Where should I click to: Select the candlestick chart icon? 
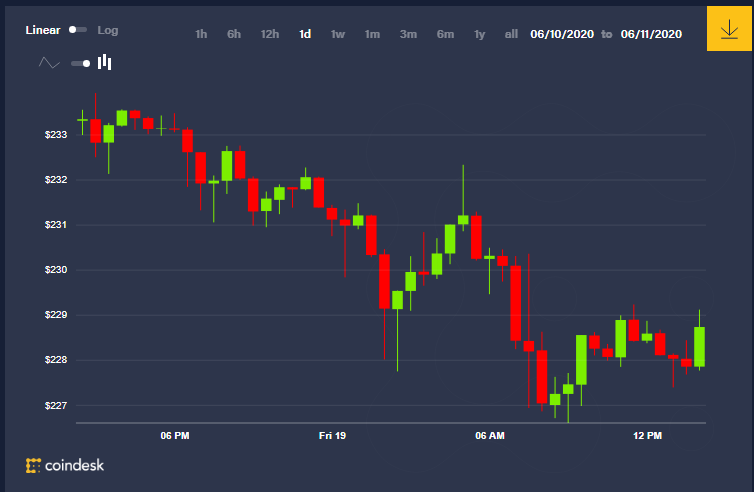tap(104, 63)
